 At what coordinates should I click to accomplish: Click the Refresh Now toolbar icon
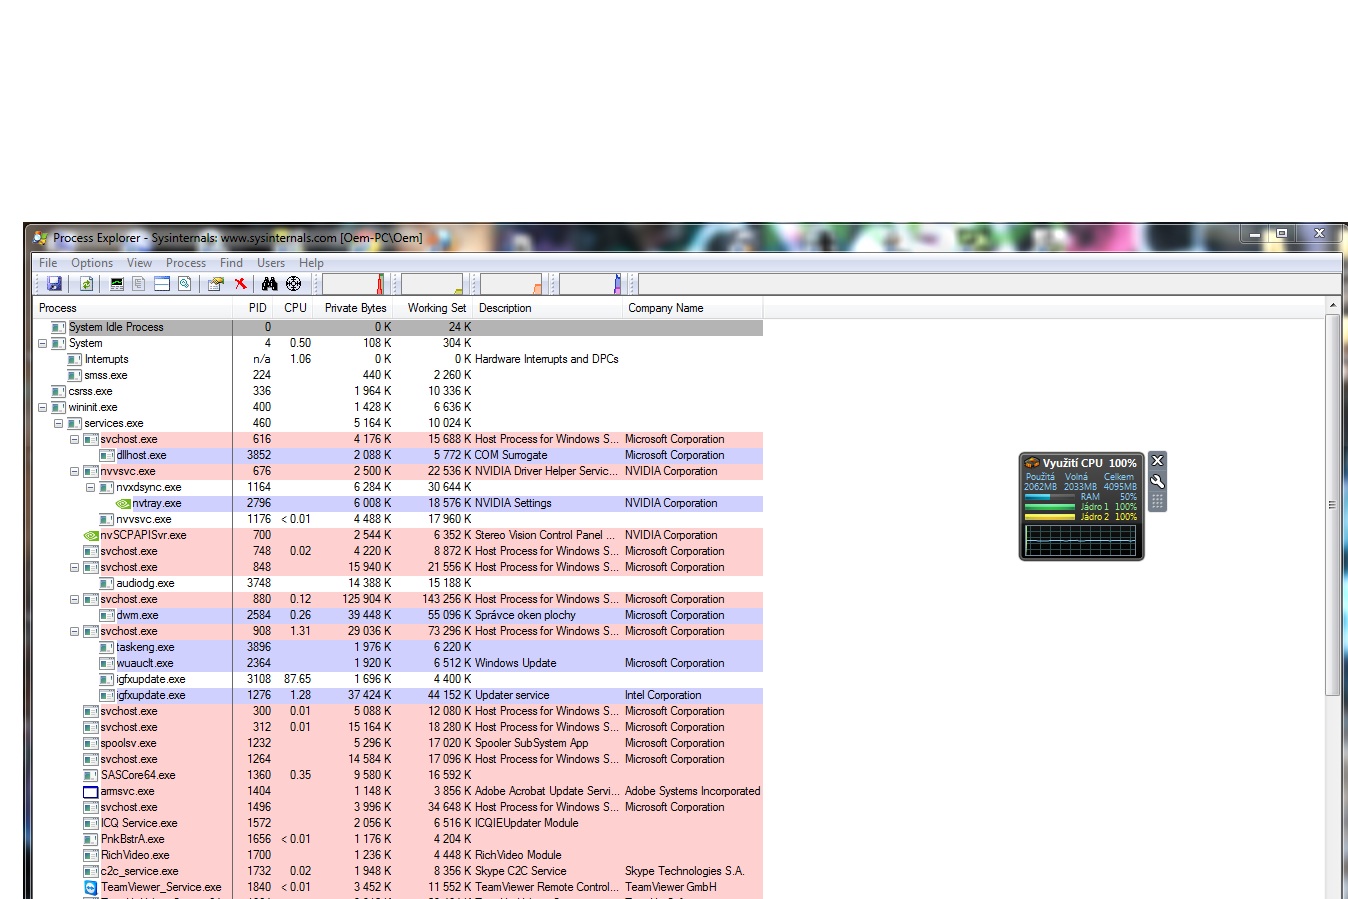click(x=86, y=284)
